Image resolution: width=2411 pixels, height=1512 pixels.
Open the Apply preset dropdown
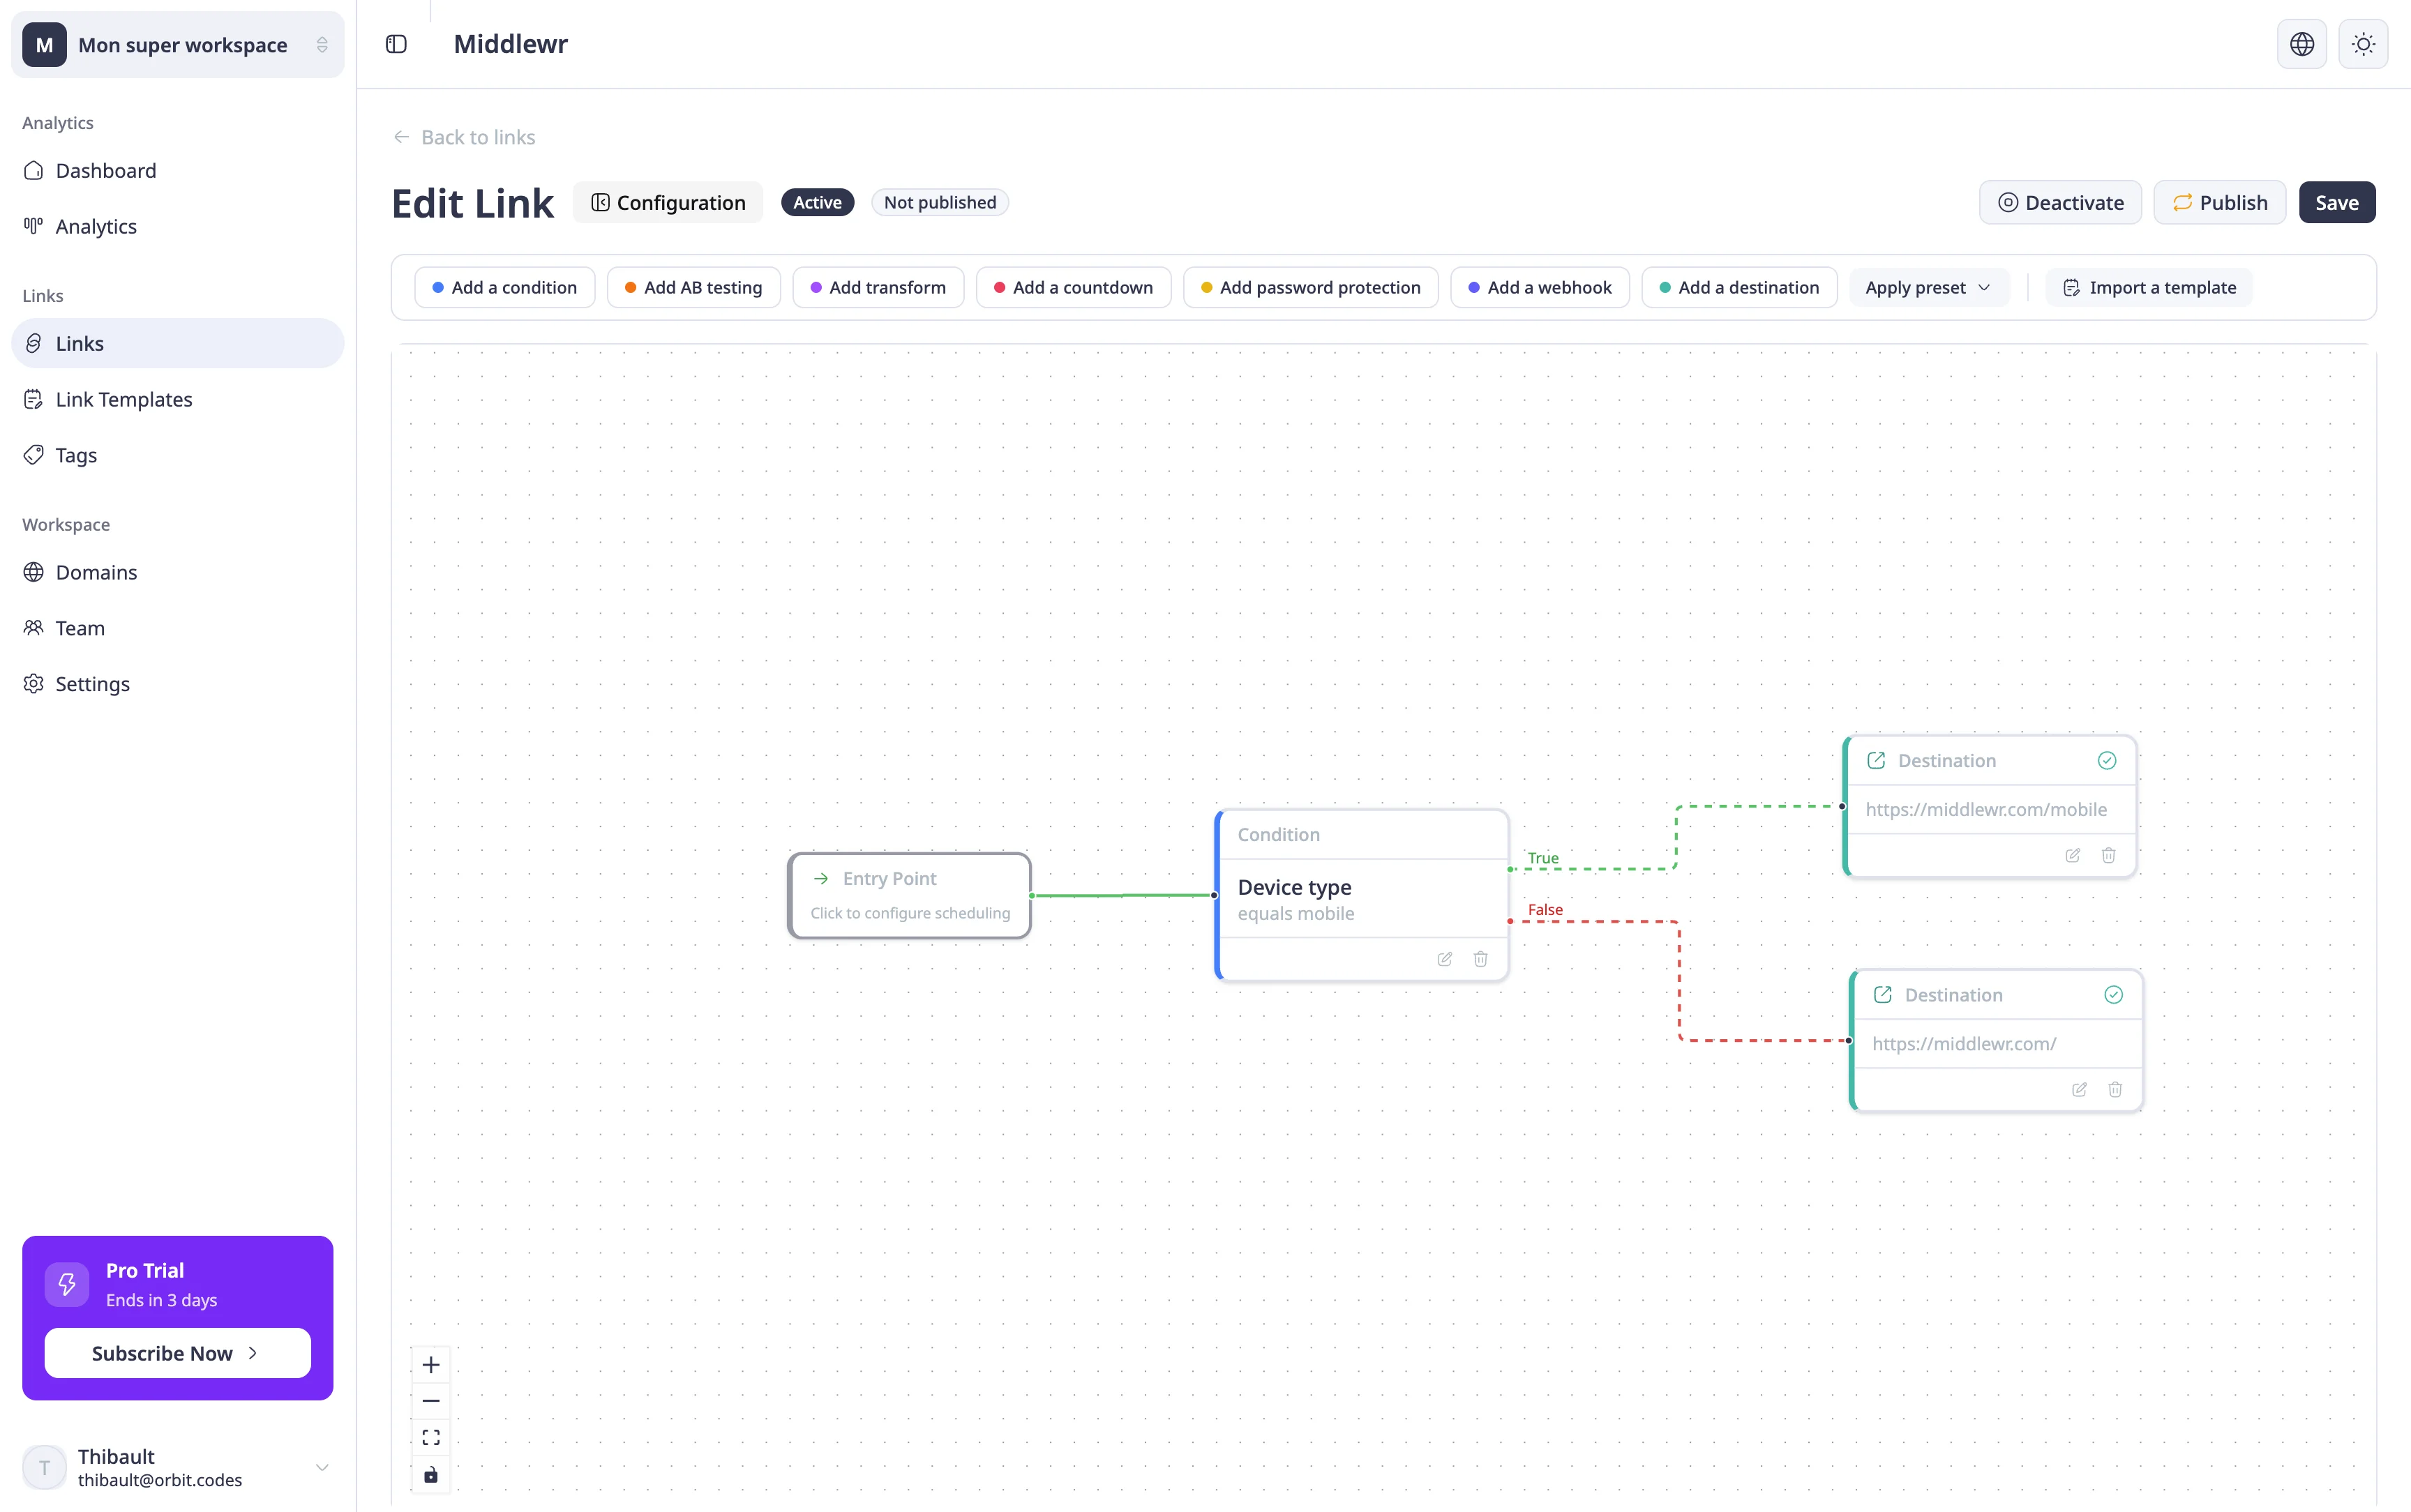tap(1928, 288)
